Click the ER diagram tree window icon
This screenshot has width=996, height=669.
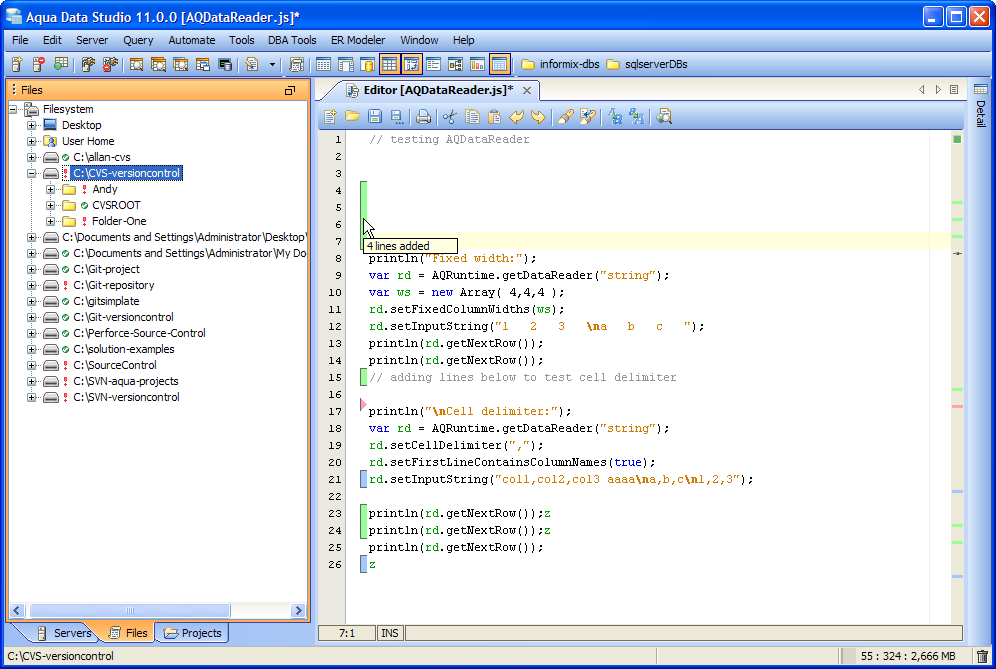click(x=455, y=64)
